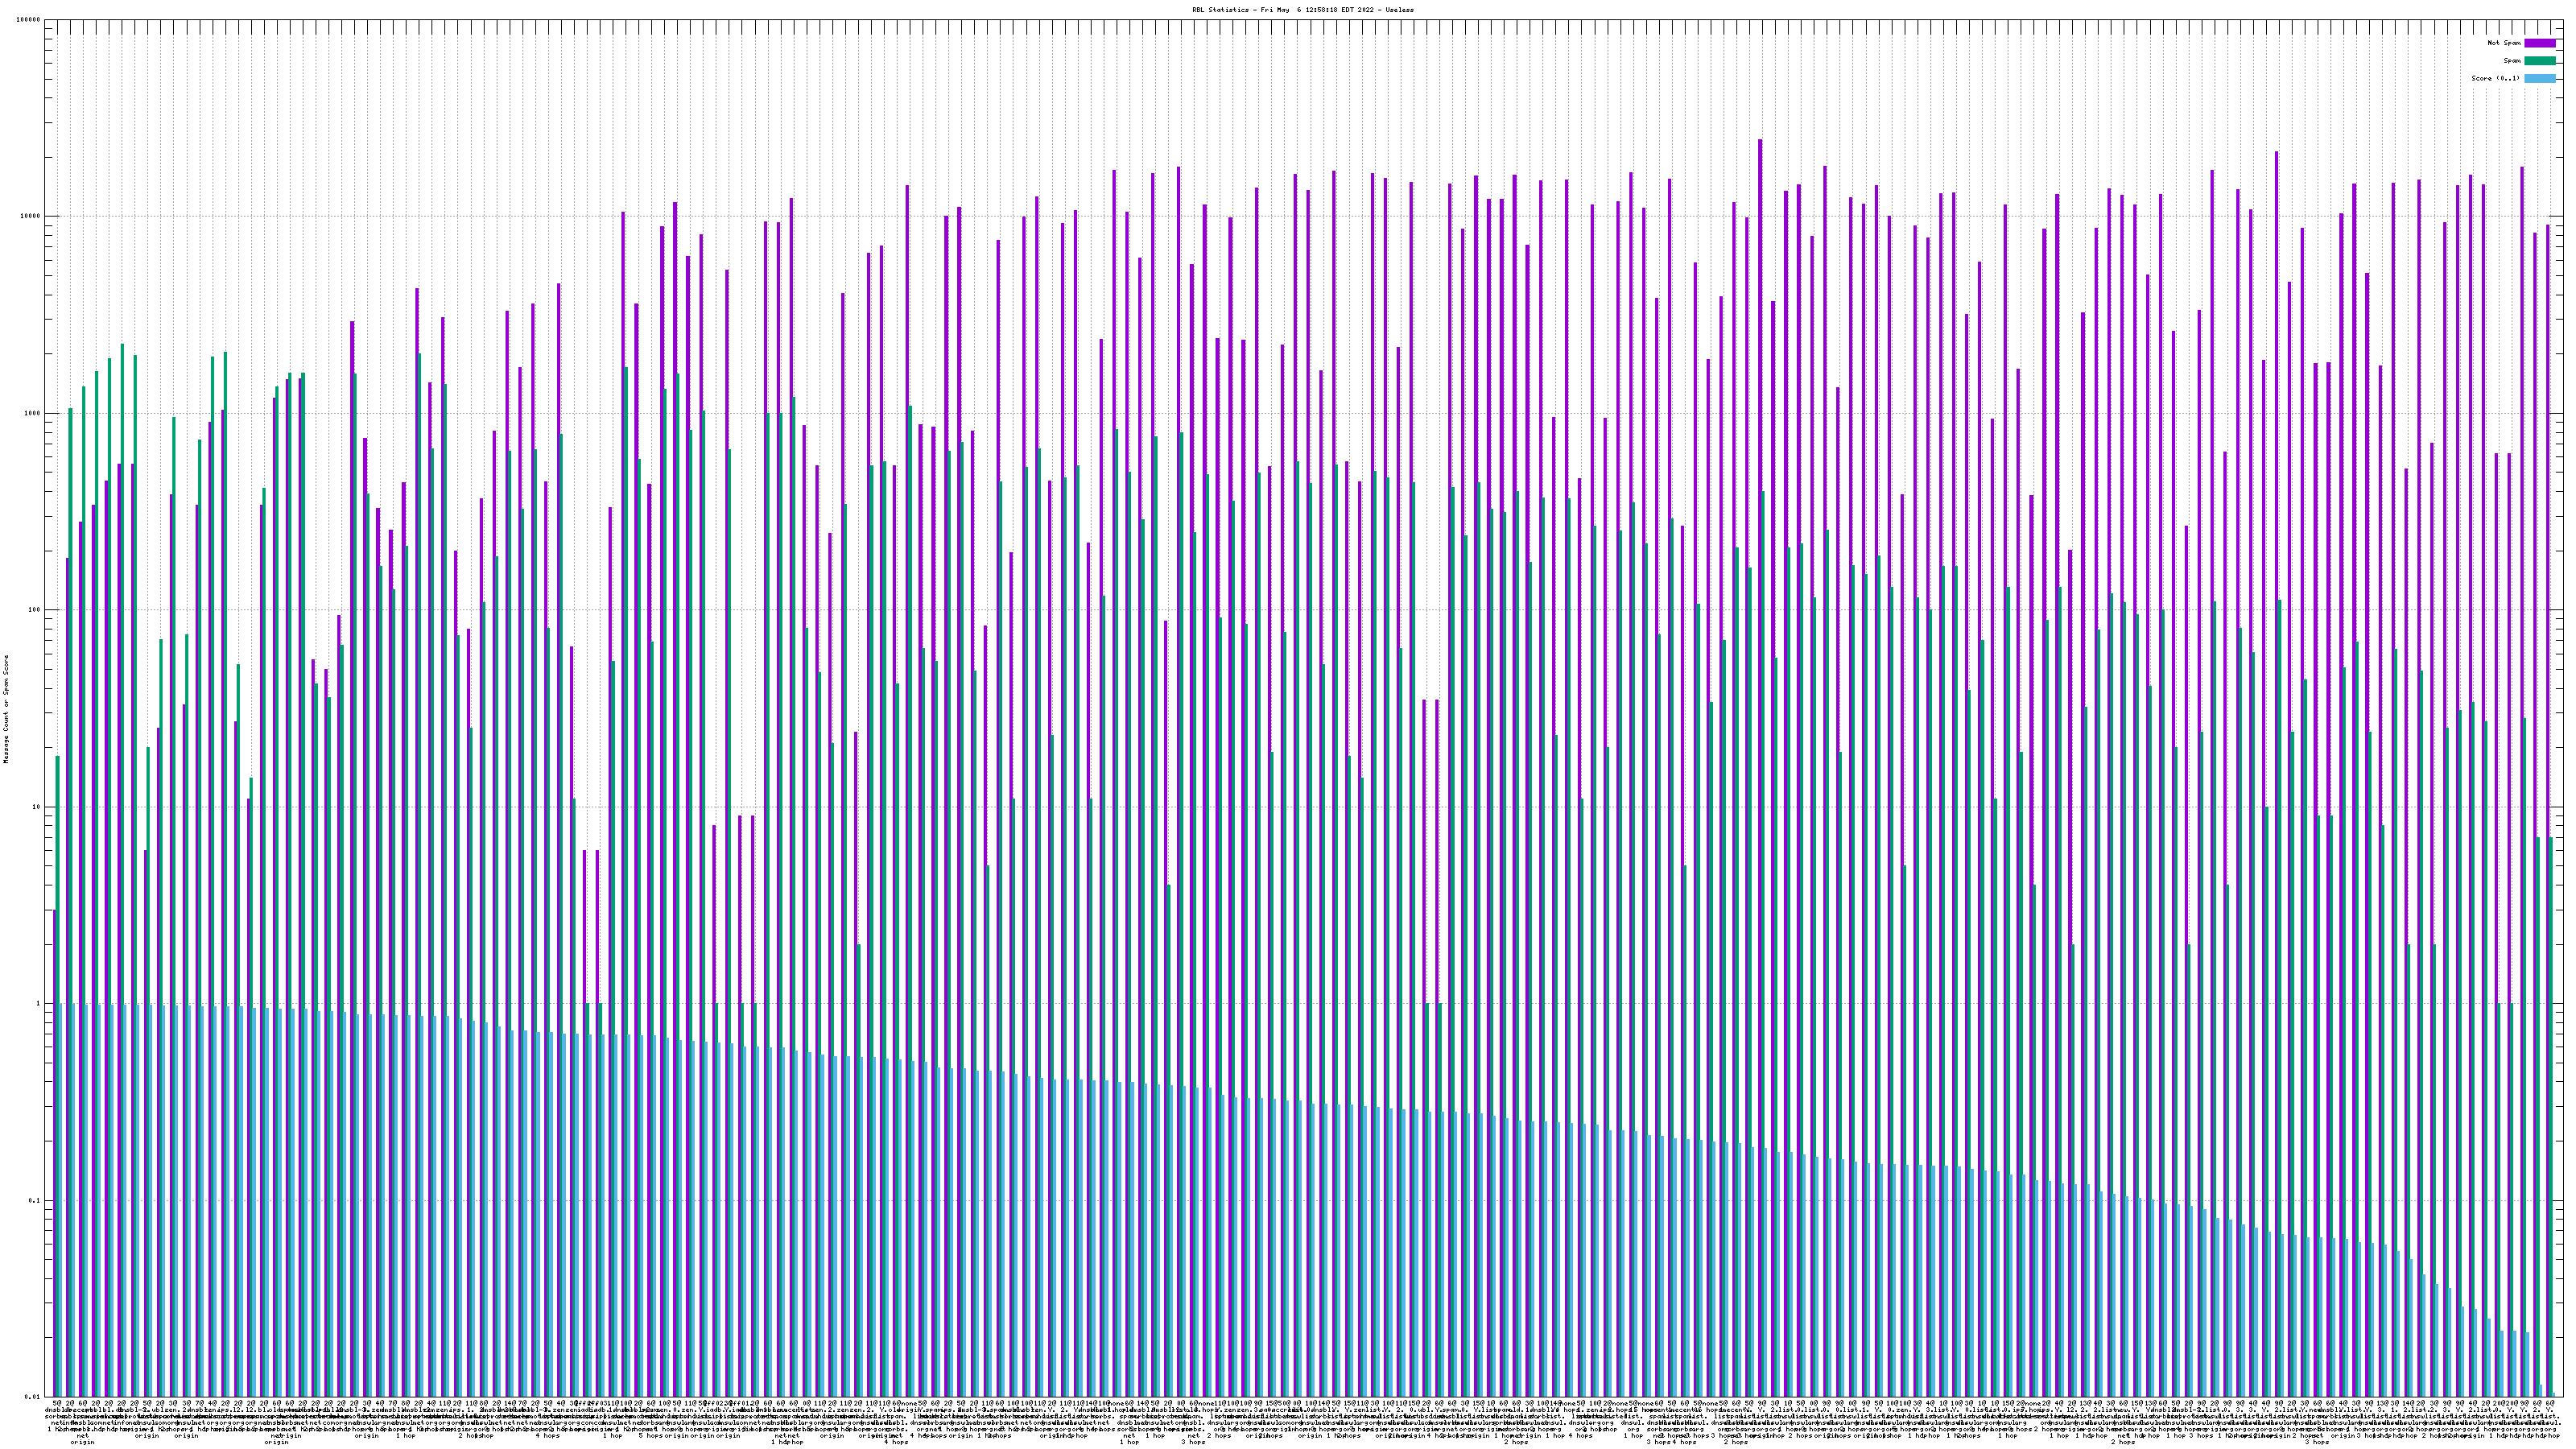Click the 10 y-axis tick label
Image resolution: width=2576 pixels, height=1449 pixels.
tap(36, 807)
